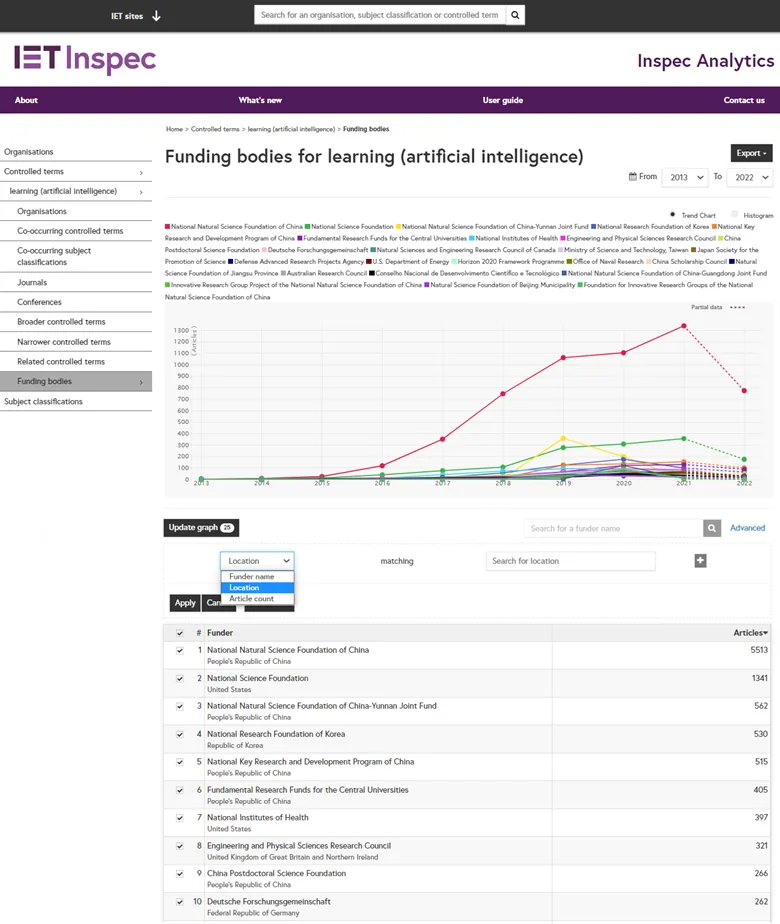The height and width of the screenshot is (924, 780).
Task: Open the User guide menu item
Action: (x=502, y=100)
